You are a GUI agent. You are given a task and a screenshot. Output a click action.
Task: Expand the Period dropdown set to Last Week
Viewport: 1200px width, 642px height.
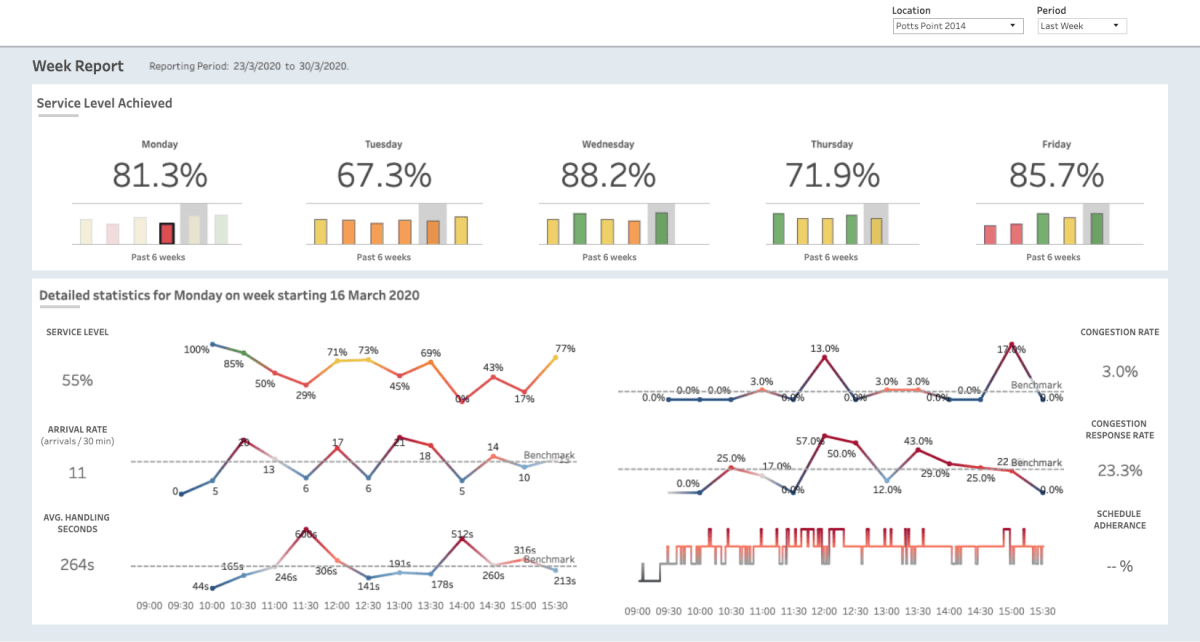(1081, 26)
